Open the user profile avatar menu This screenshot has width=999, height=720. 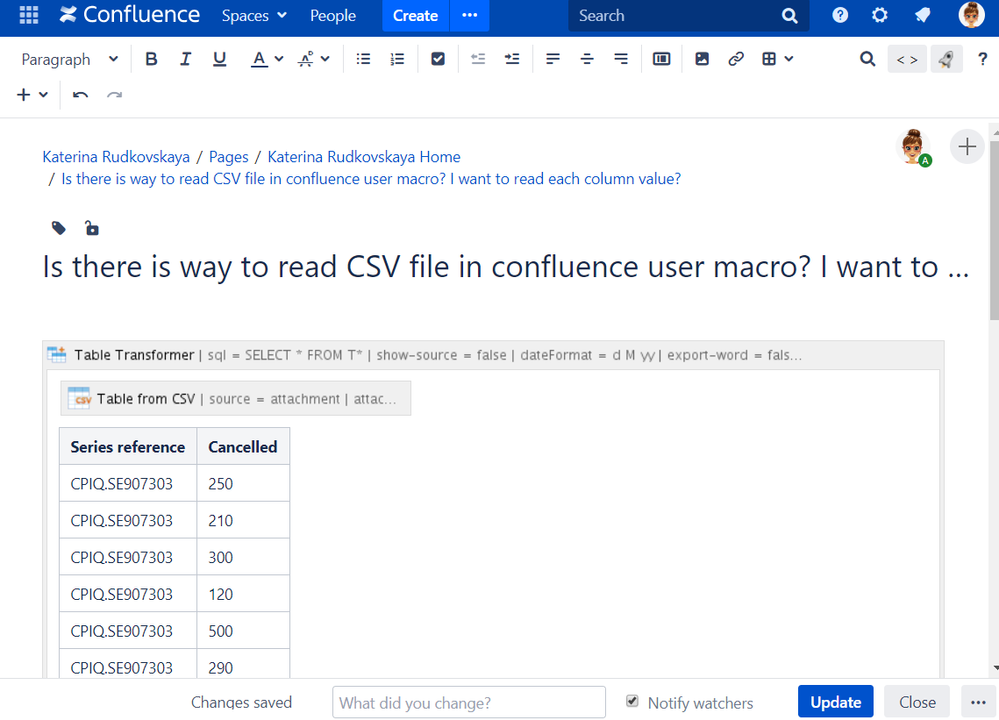[x=972, y=15]
